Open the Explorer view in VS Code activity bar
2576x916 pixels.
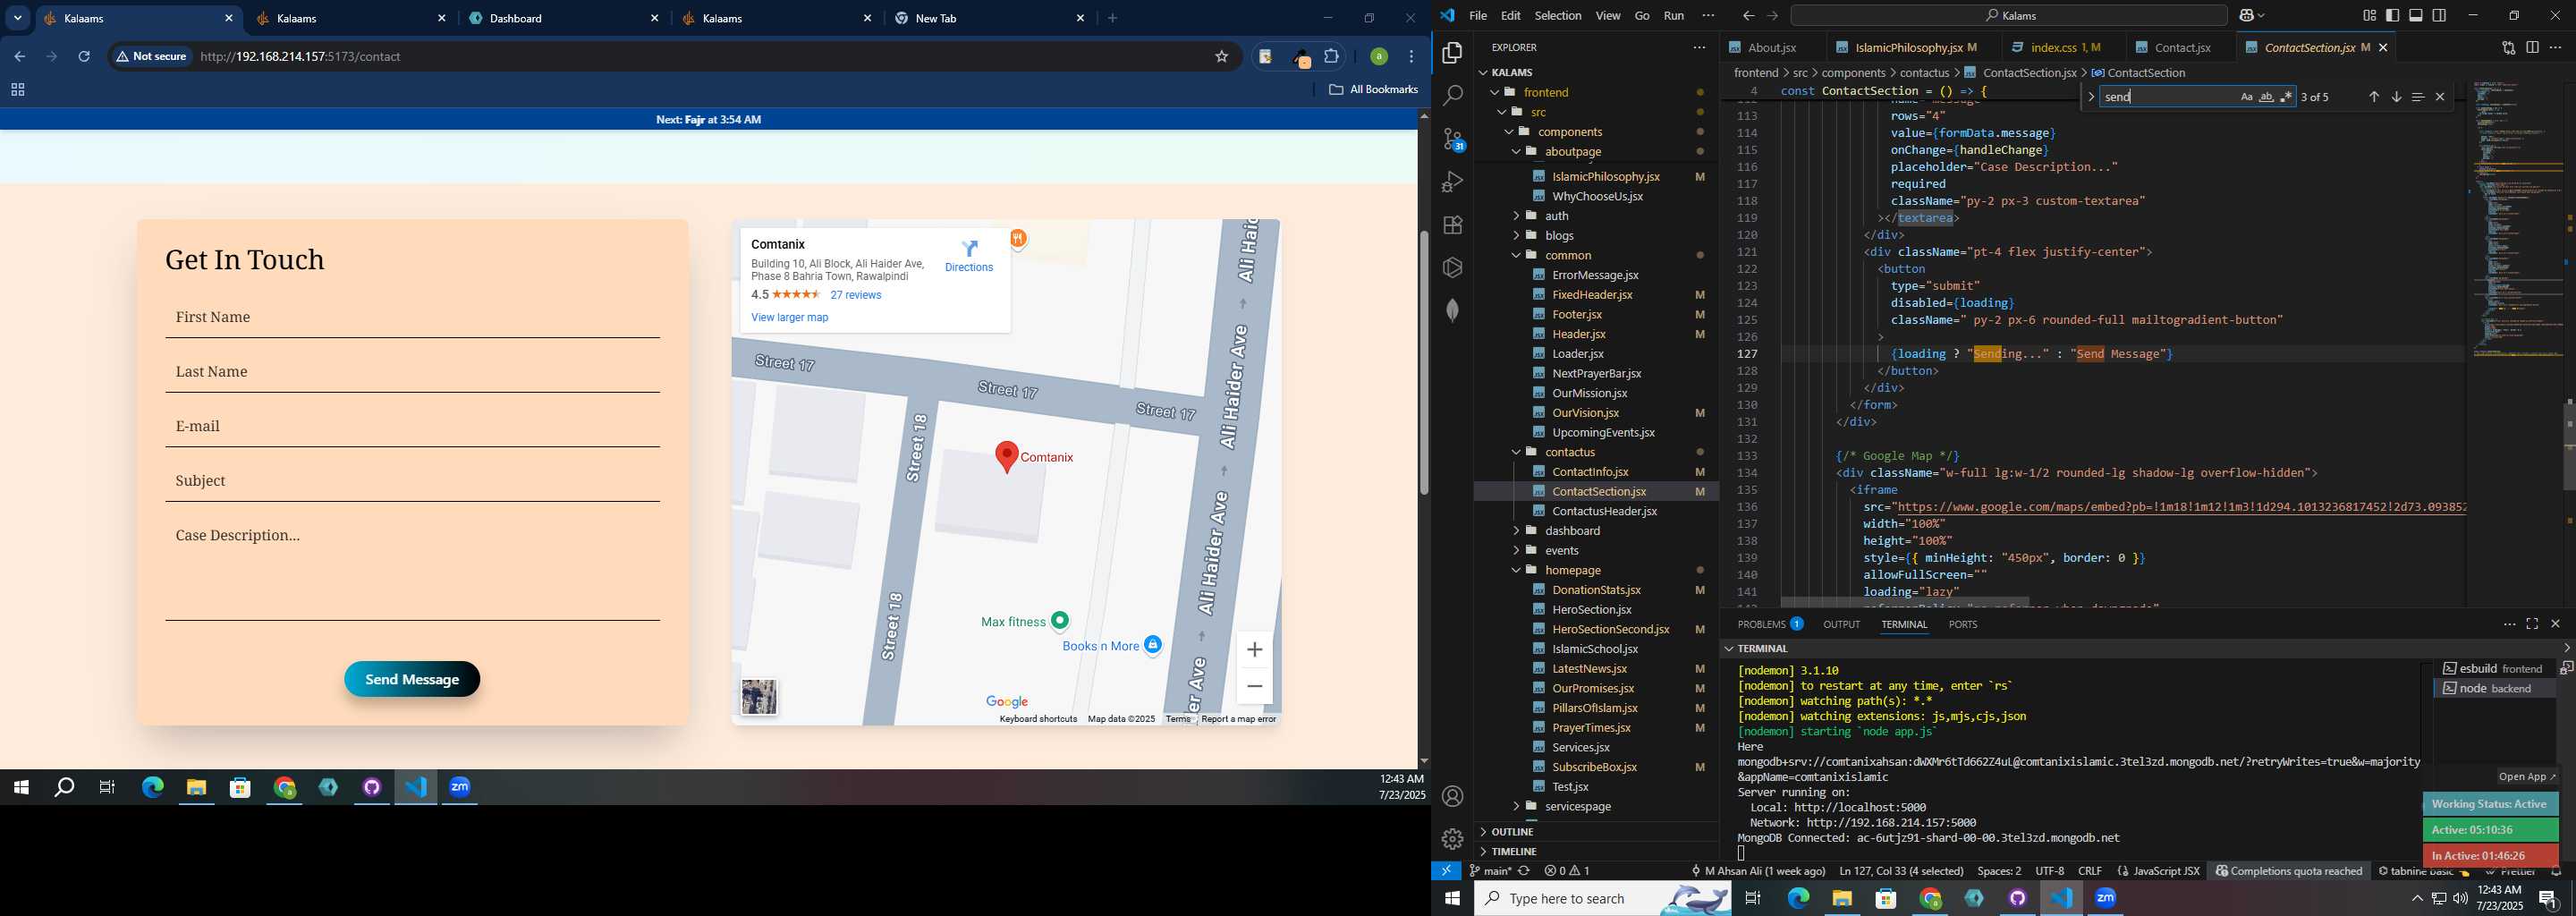pyautogui.click(x=1452, y=53)
